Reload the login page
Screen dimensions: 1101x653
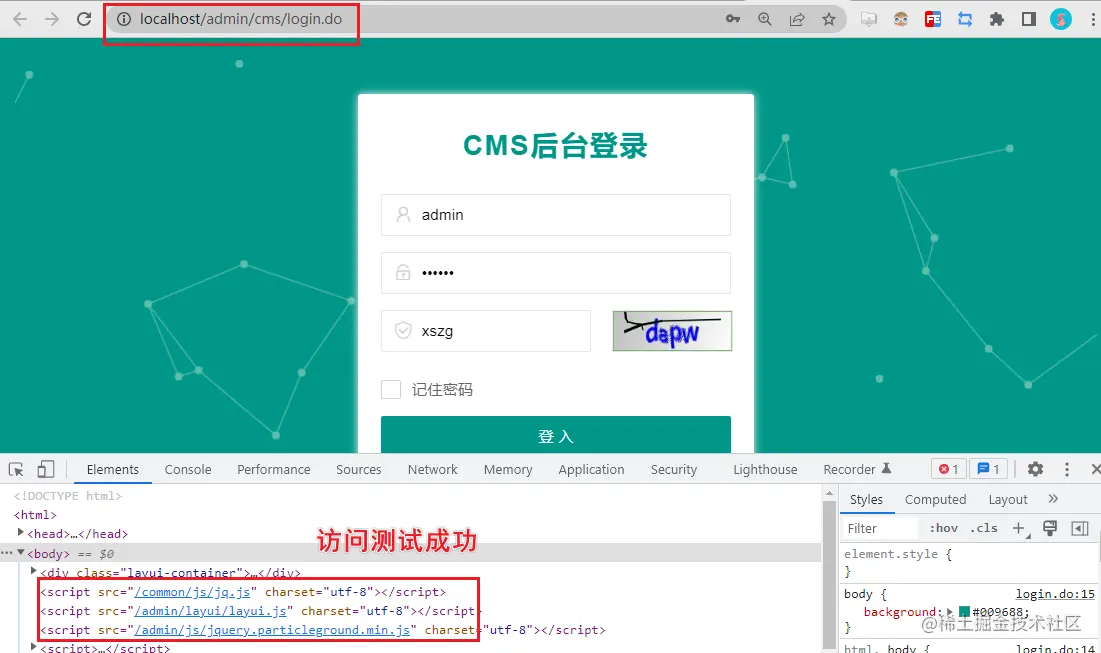84,20
